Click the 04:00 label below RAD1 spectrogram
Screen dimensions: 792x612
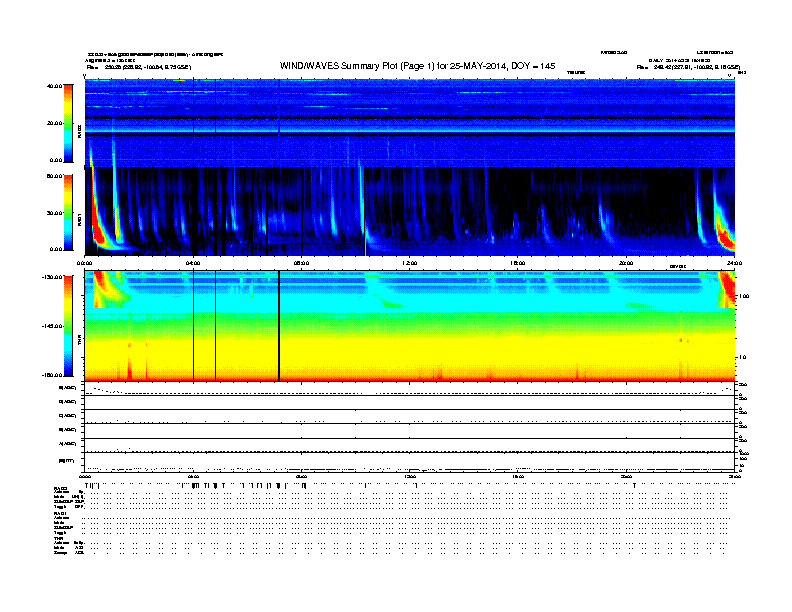coord(193,263)
